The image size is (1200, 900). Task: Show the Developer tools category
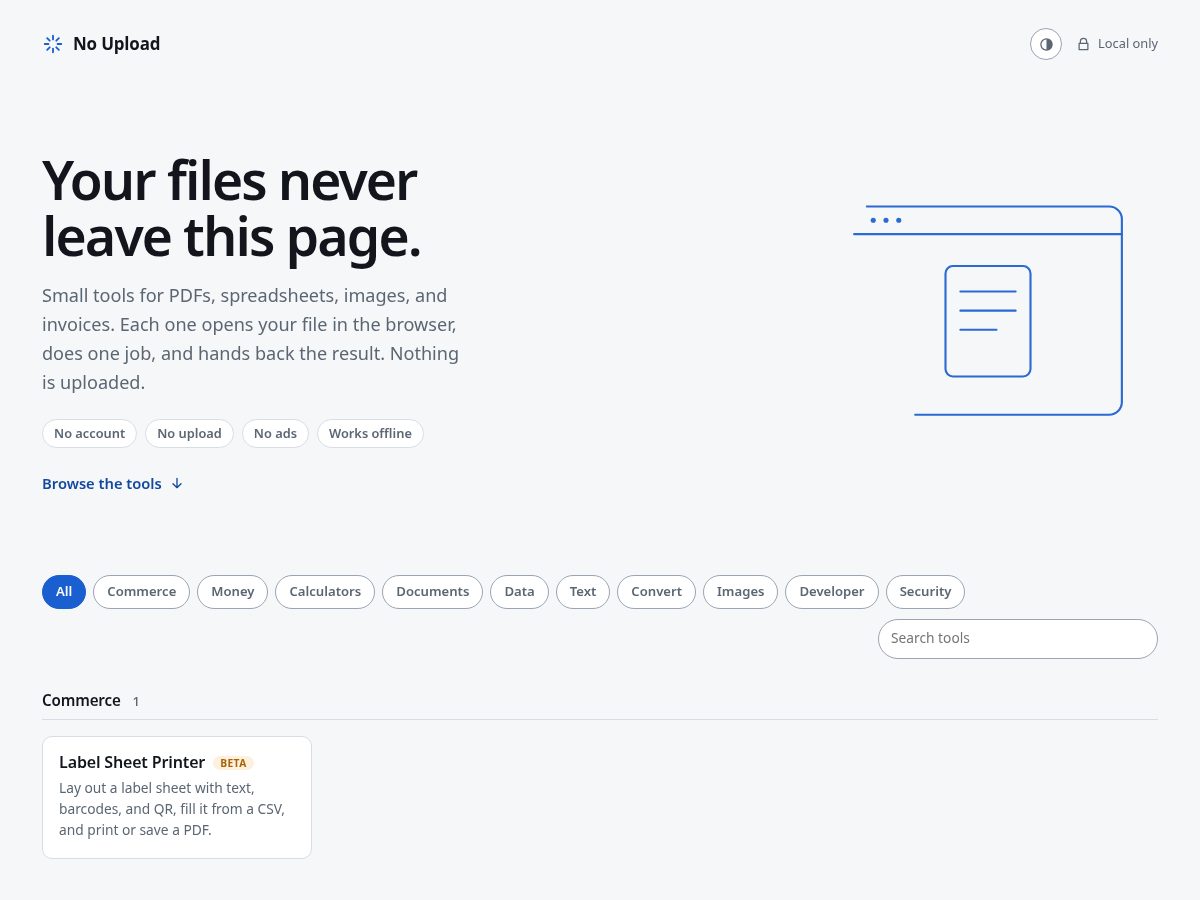(831, 592)
